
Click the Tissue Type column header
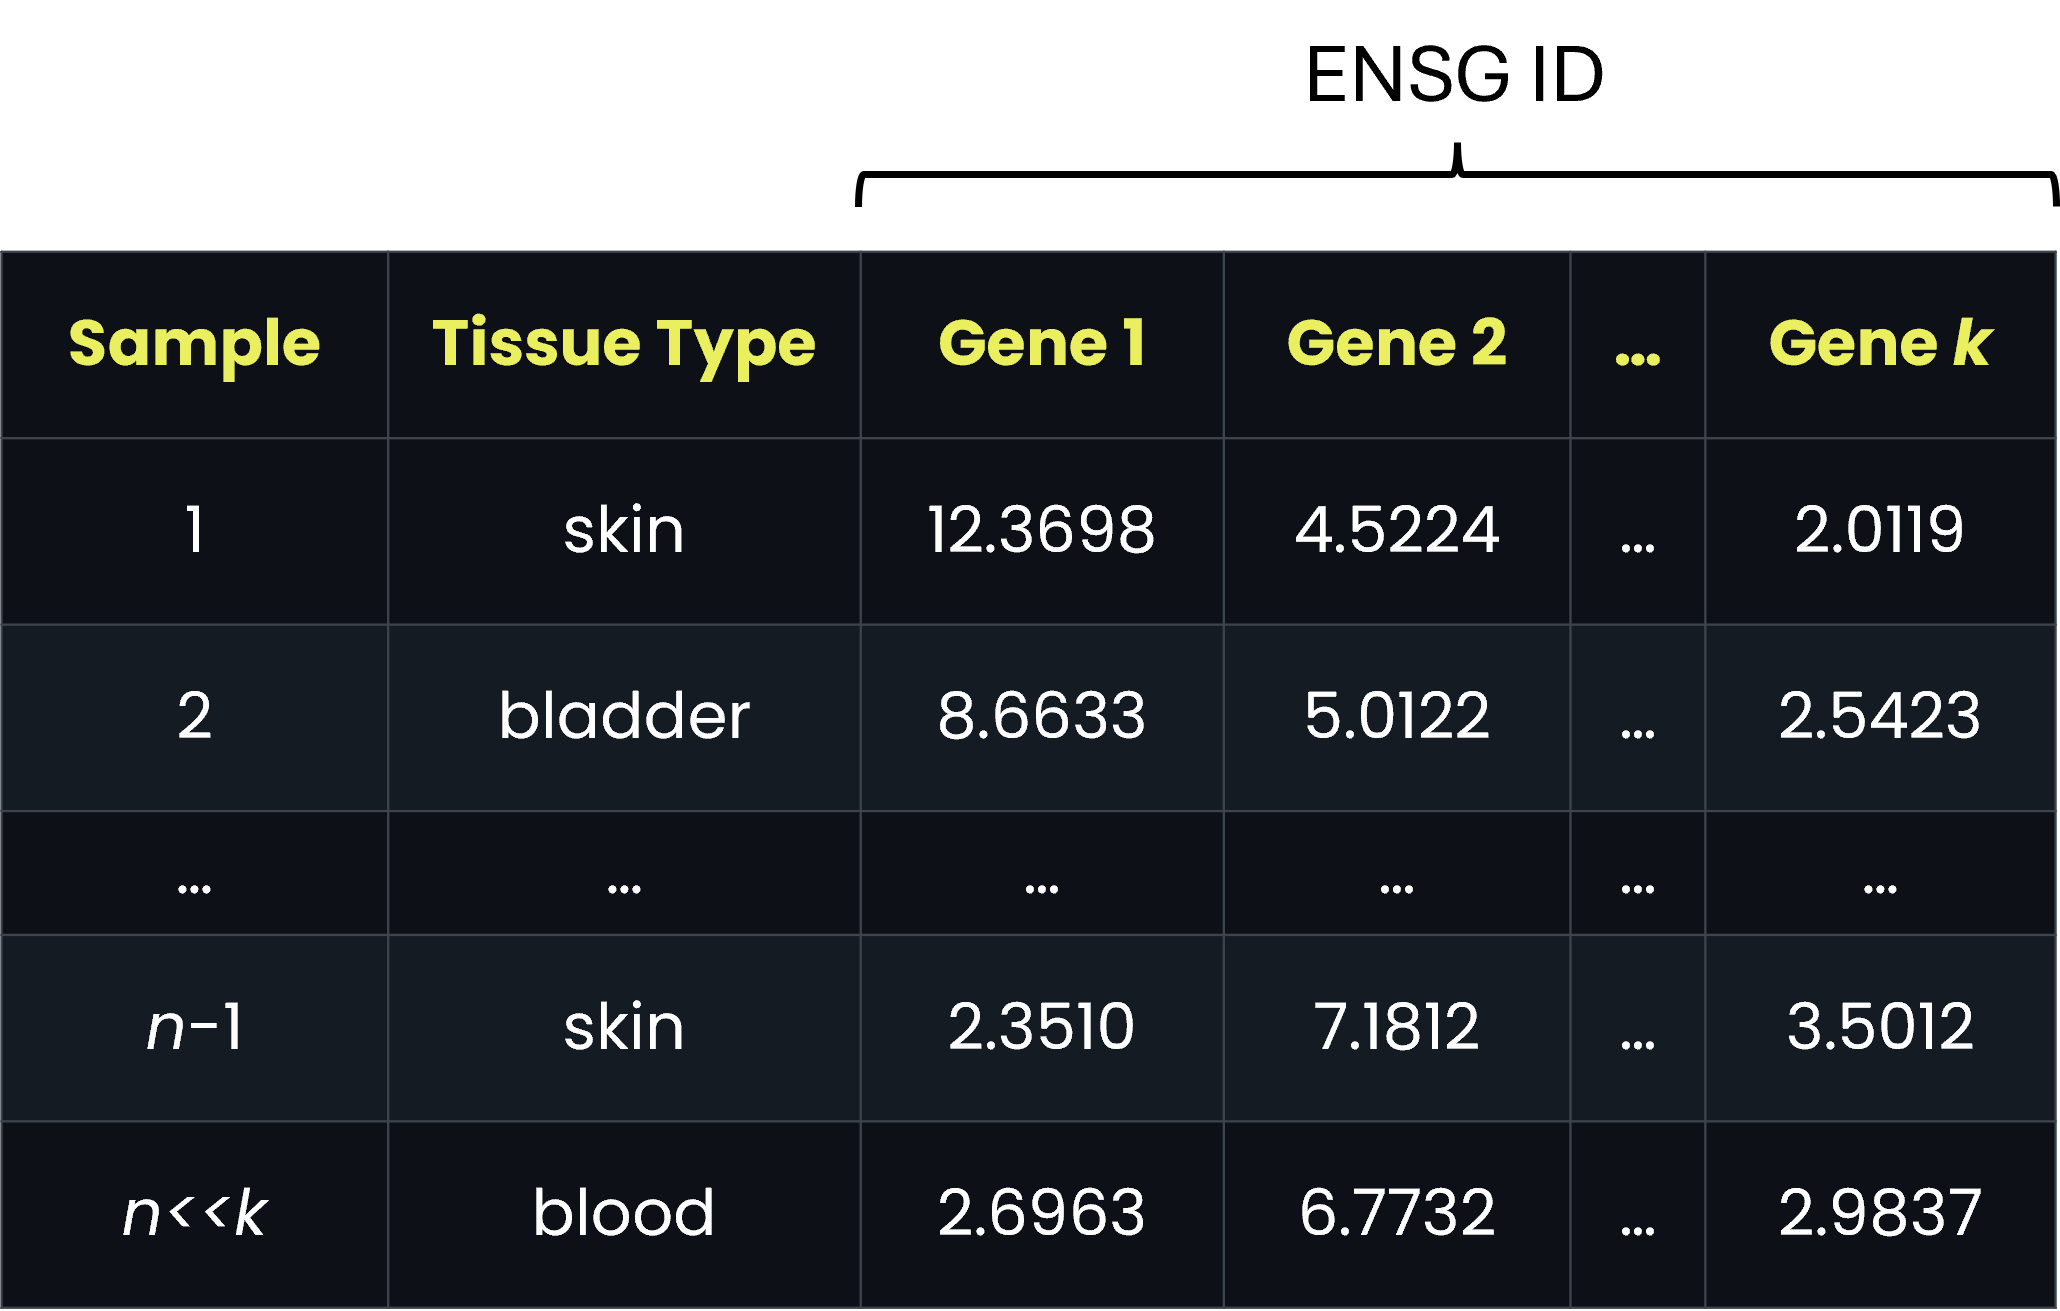pos(624,345)
